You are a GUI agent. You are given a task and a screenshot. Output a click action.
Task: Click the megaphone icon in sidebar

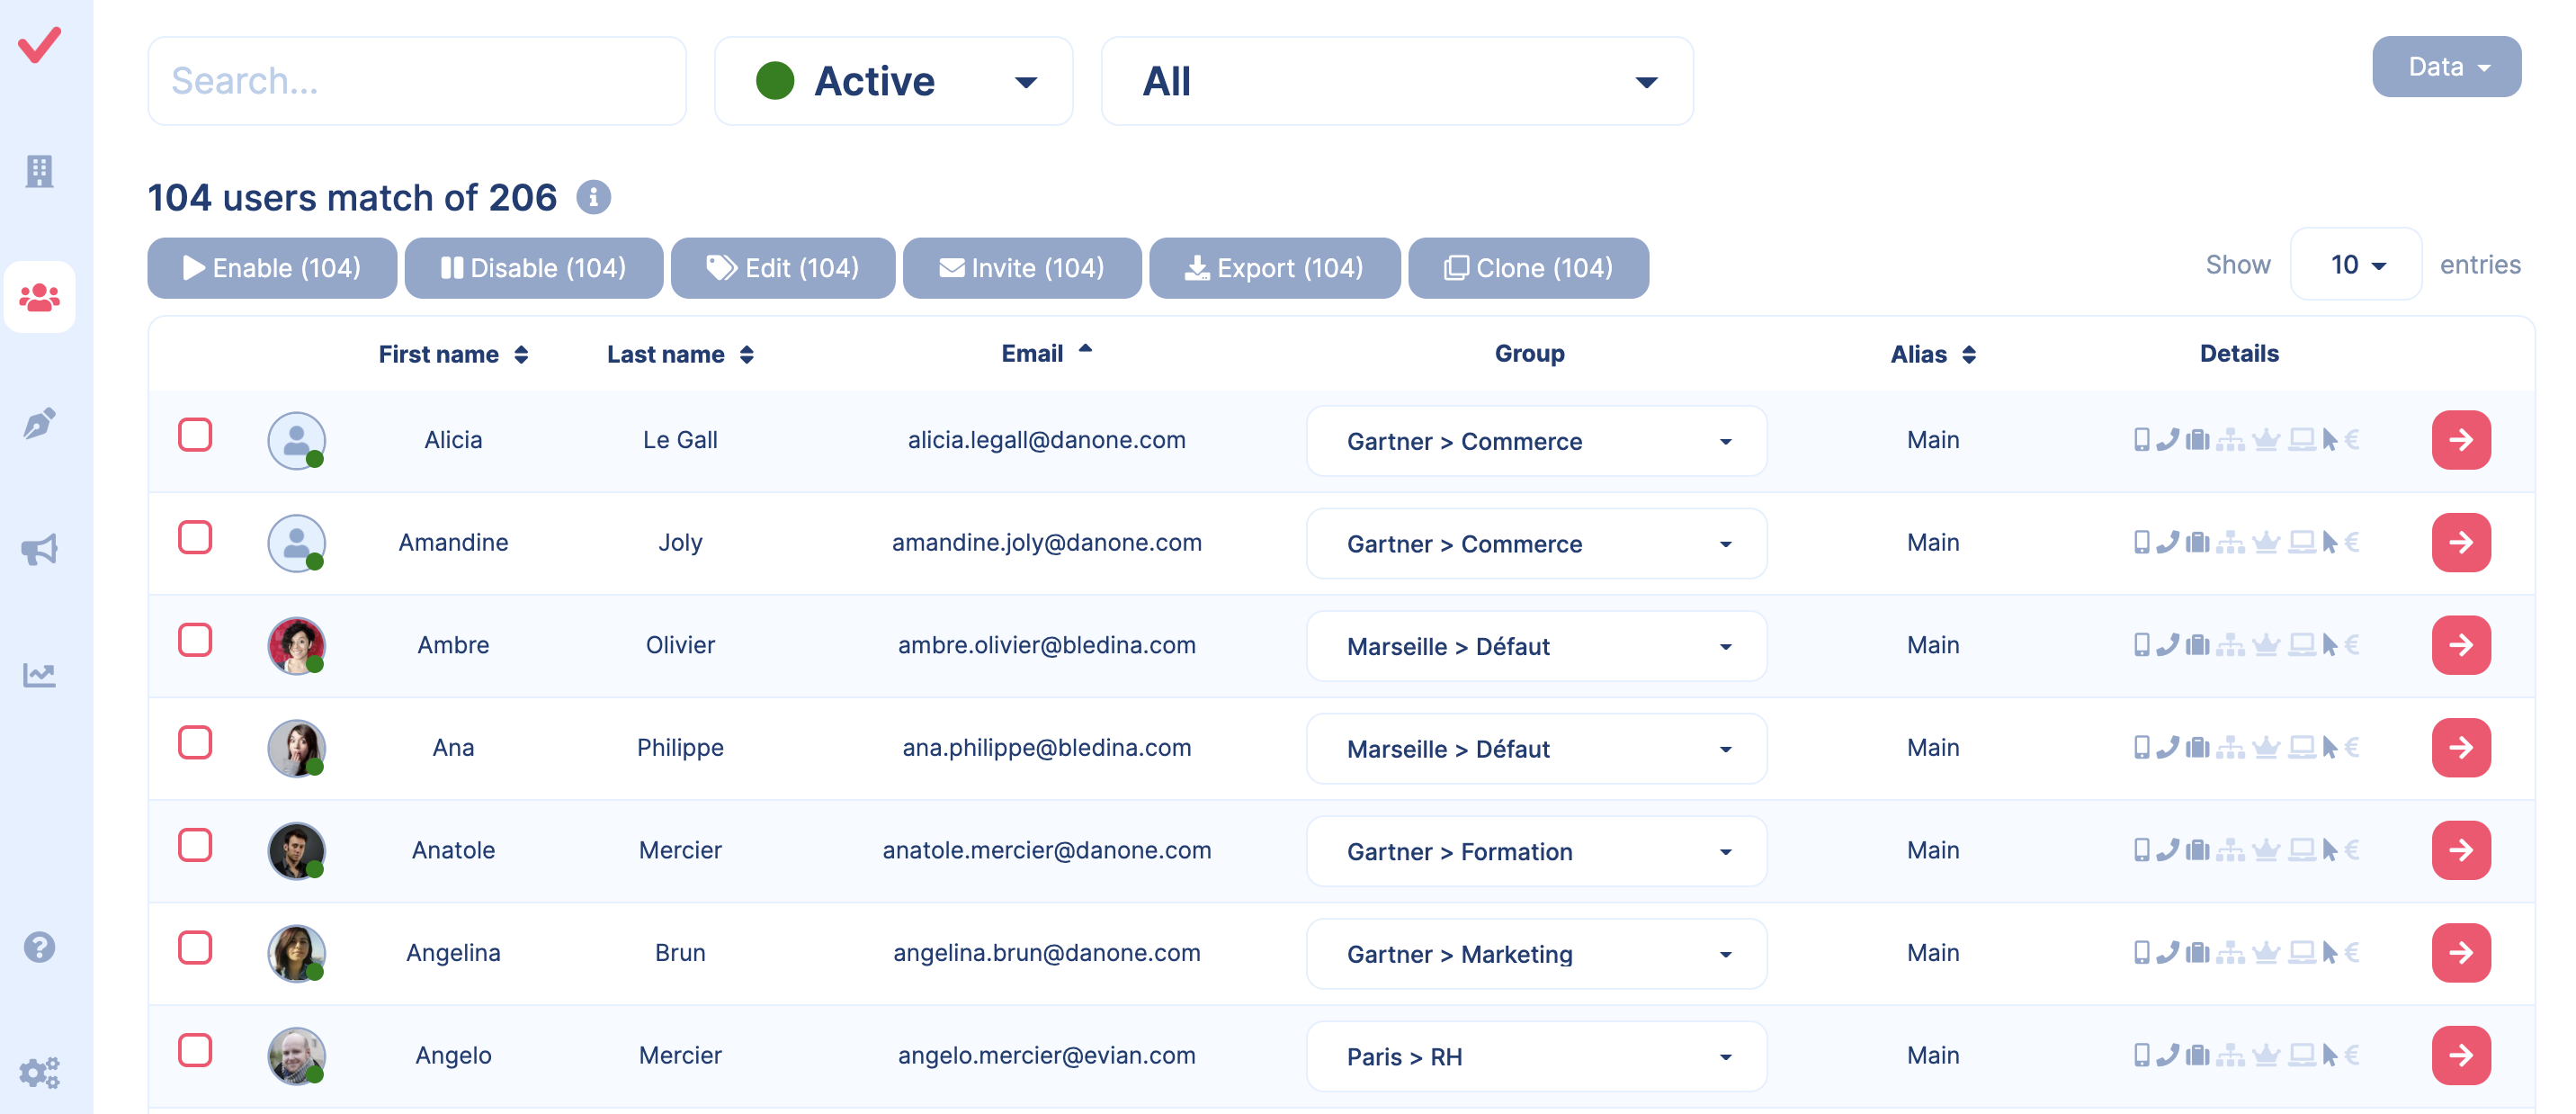click(40, 549)
